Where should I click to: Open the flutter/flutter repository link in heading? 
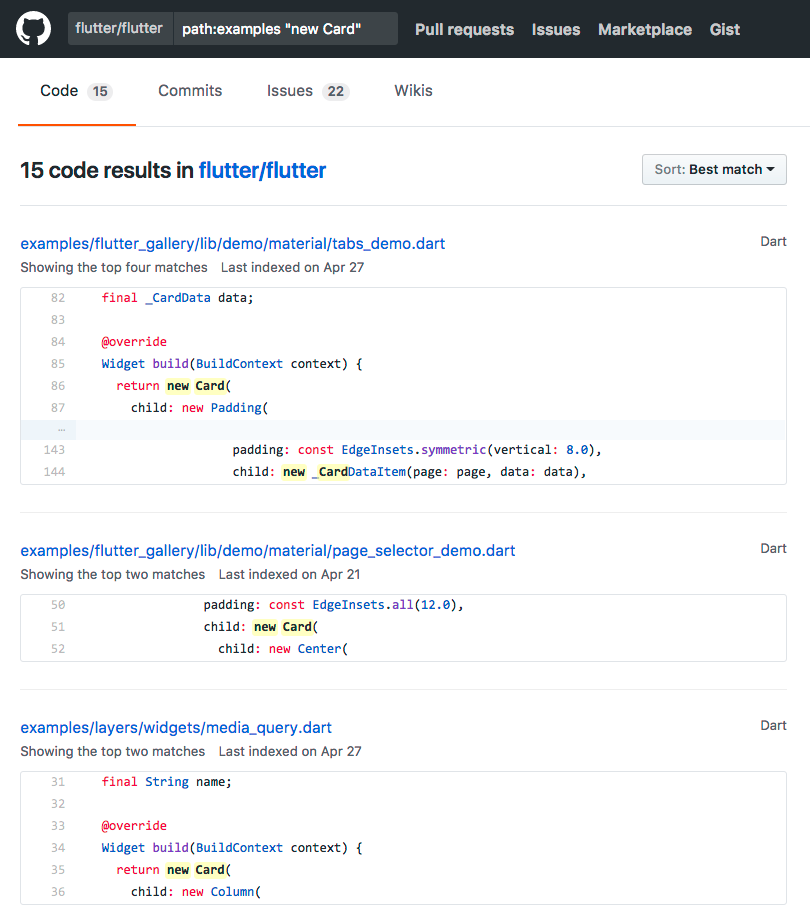[262, 170]
